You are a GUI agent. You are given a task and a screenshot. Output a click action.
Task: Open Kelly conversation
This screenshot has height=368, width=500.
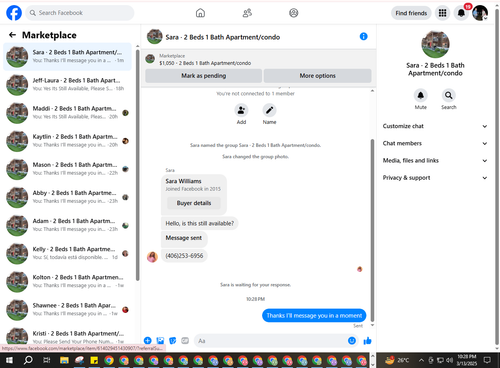tap(67, 253)
